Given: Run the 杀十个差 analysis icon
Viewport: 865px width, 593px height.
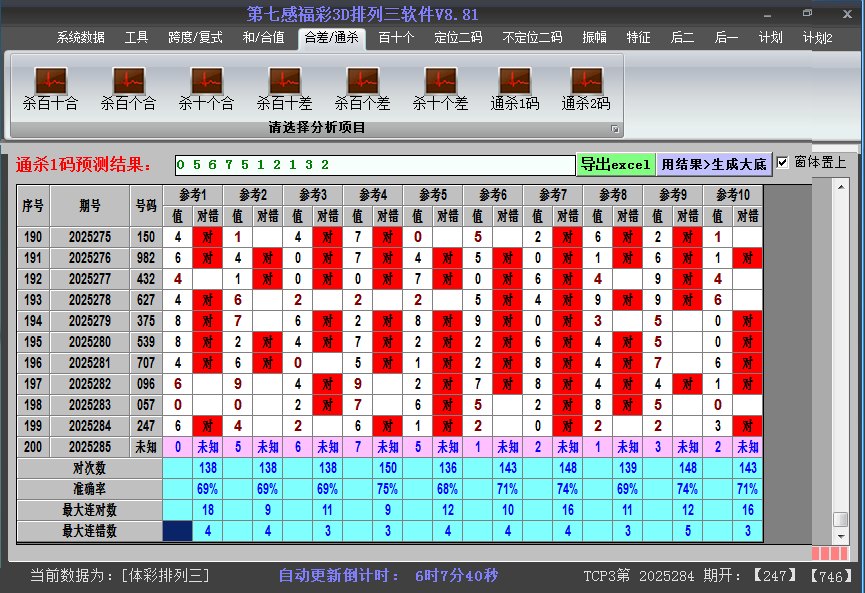Looking at the screenshot, I should pyautogui.click(x=440, y=81).
